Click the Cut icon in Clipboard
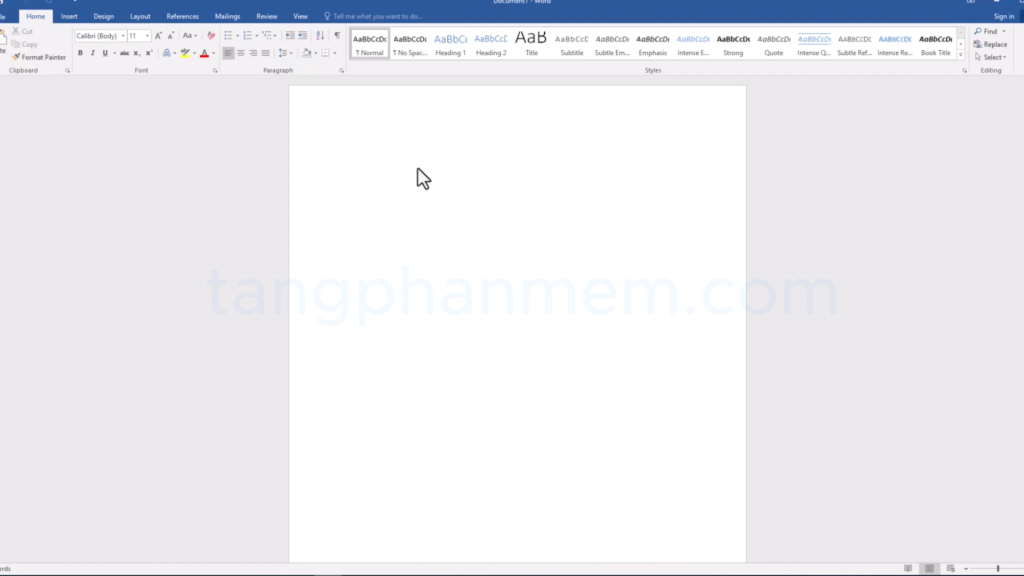This screenshot has width=1024, height=576. 16,31
